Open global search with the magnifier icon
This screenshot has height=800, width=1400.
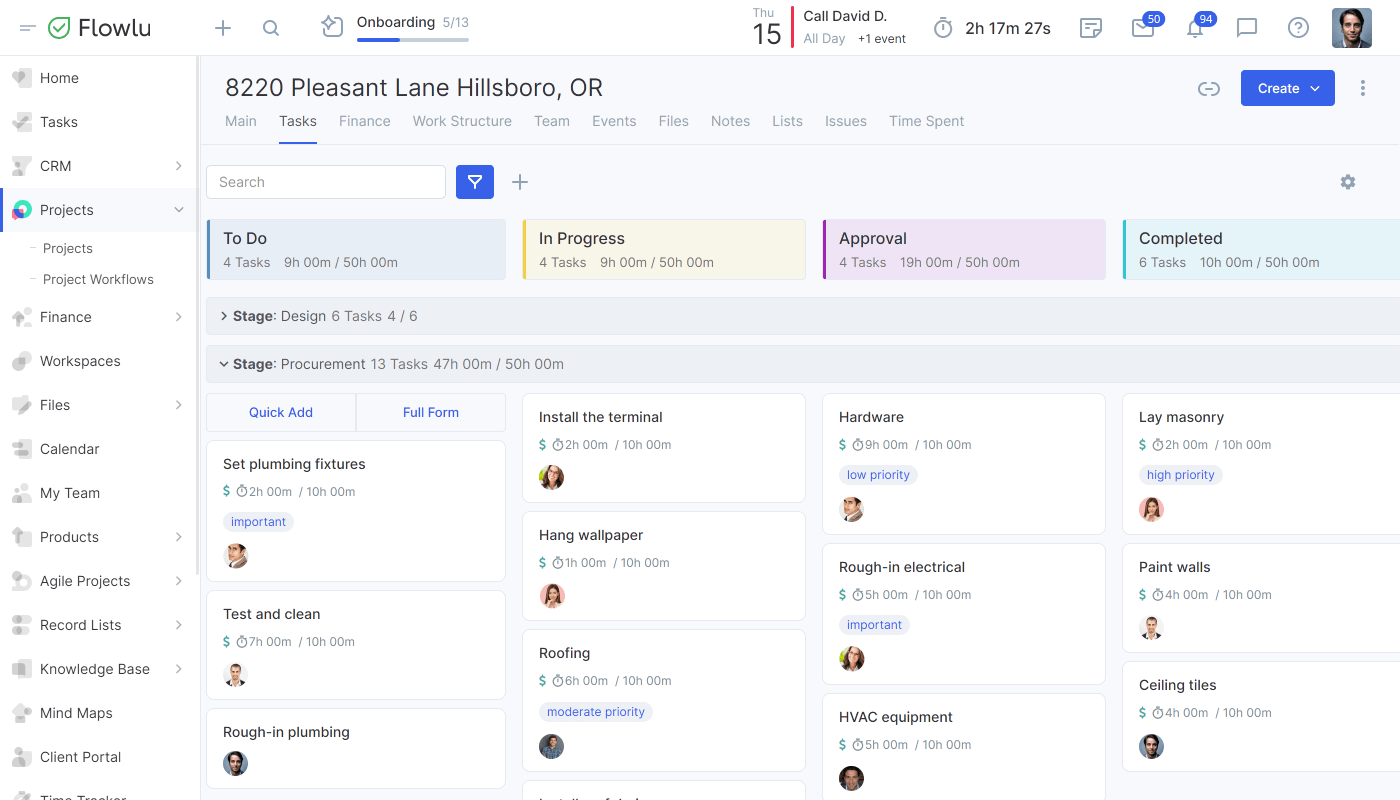coord(271,28)
